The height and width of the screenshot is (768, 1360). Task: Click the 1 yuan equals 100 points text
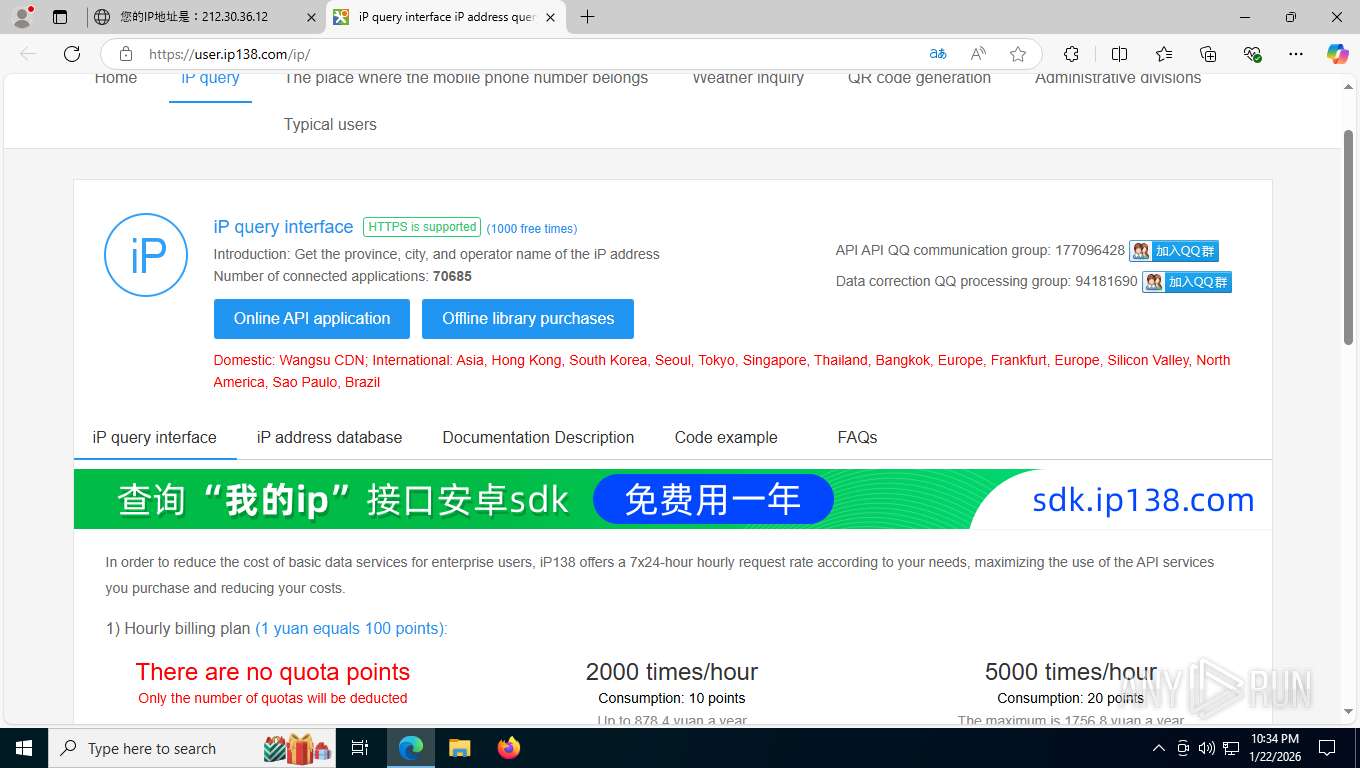pyautogui.click(x=351, y=629)
